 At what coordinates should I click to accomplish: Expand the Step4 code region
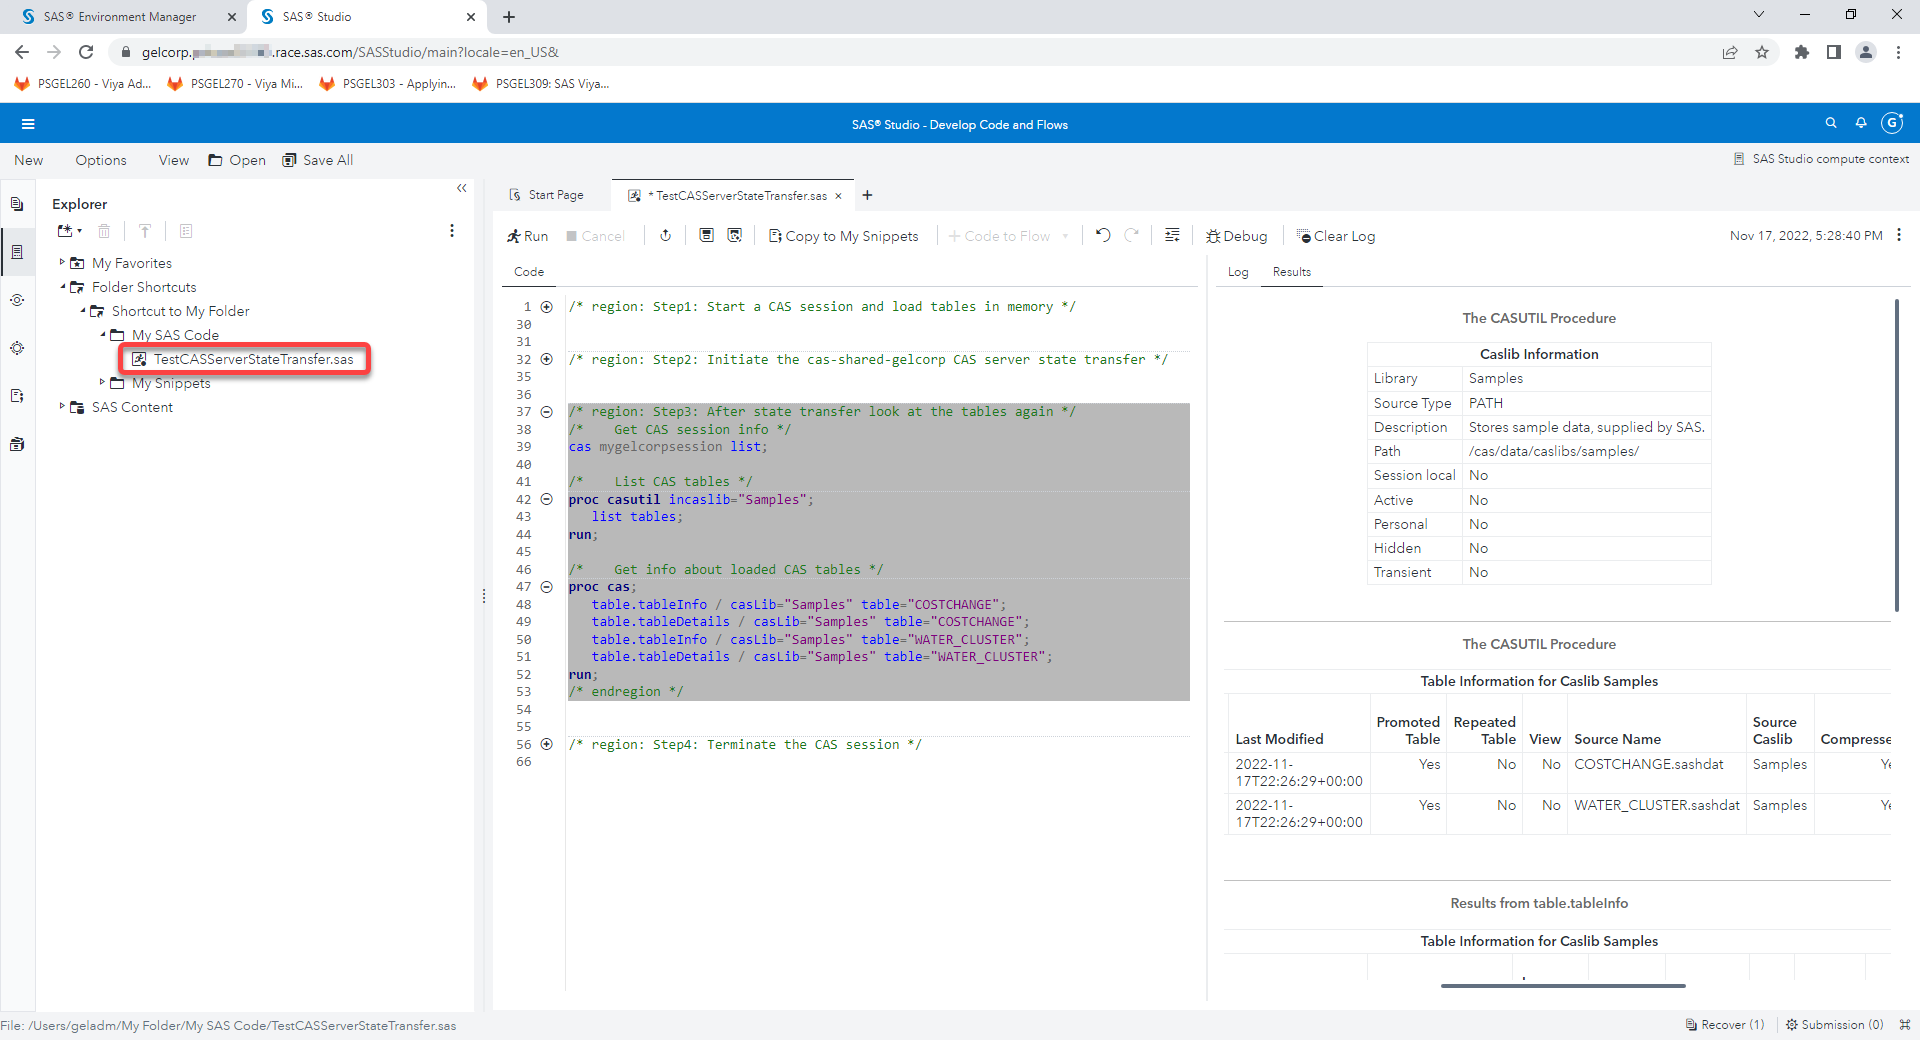[x=547, y=744]
